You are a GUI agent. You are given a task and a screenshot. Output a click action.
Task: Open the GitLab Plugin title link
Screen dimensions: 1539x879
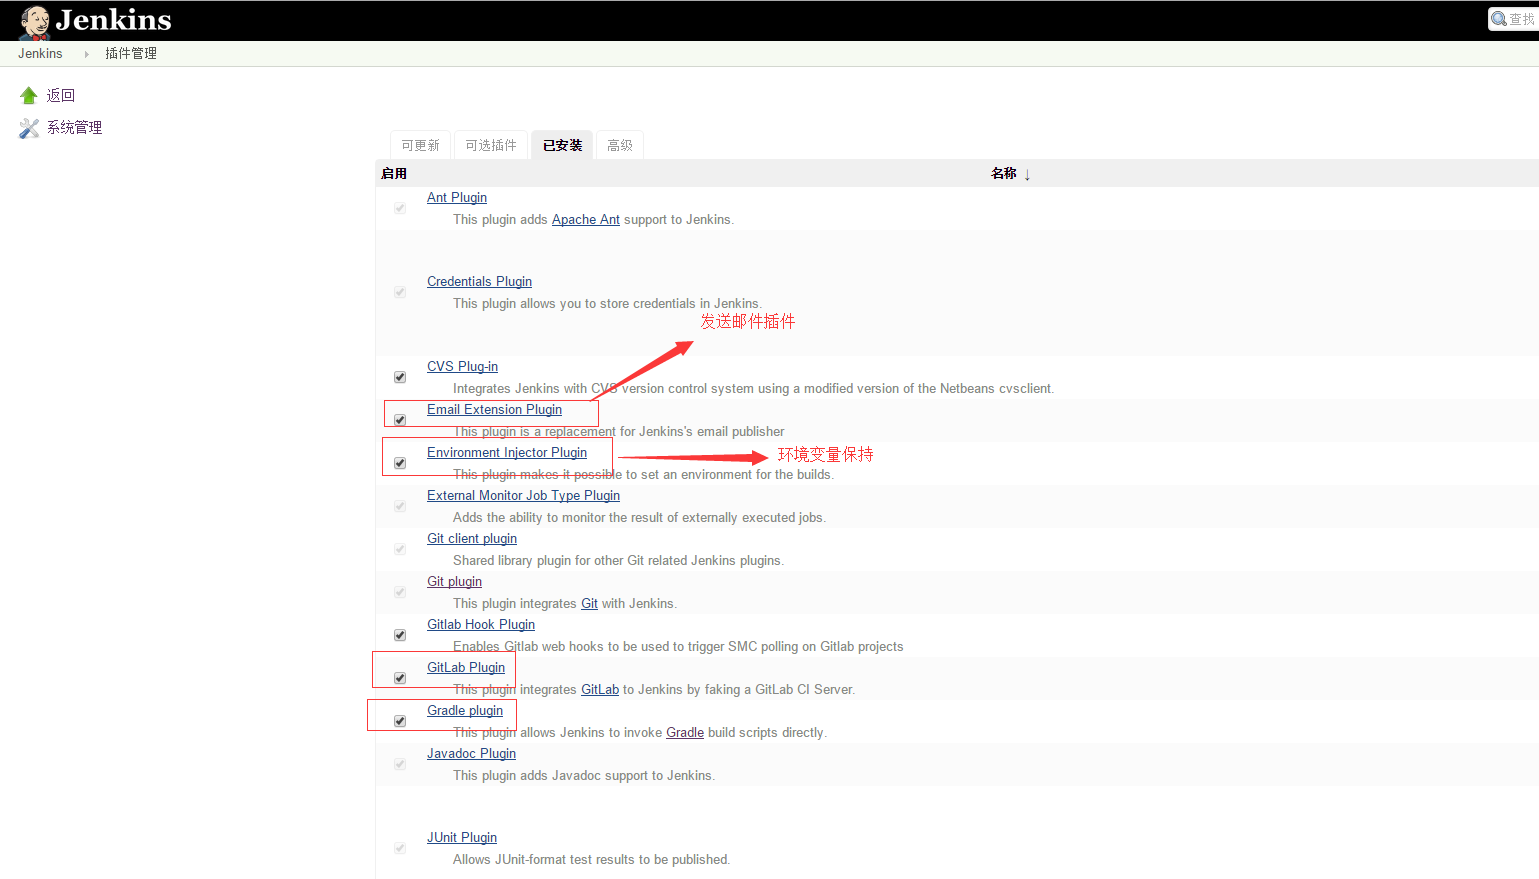click(466, 668)
